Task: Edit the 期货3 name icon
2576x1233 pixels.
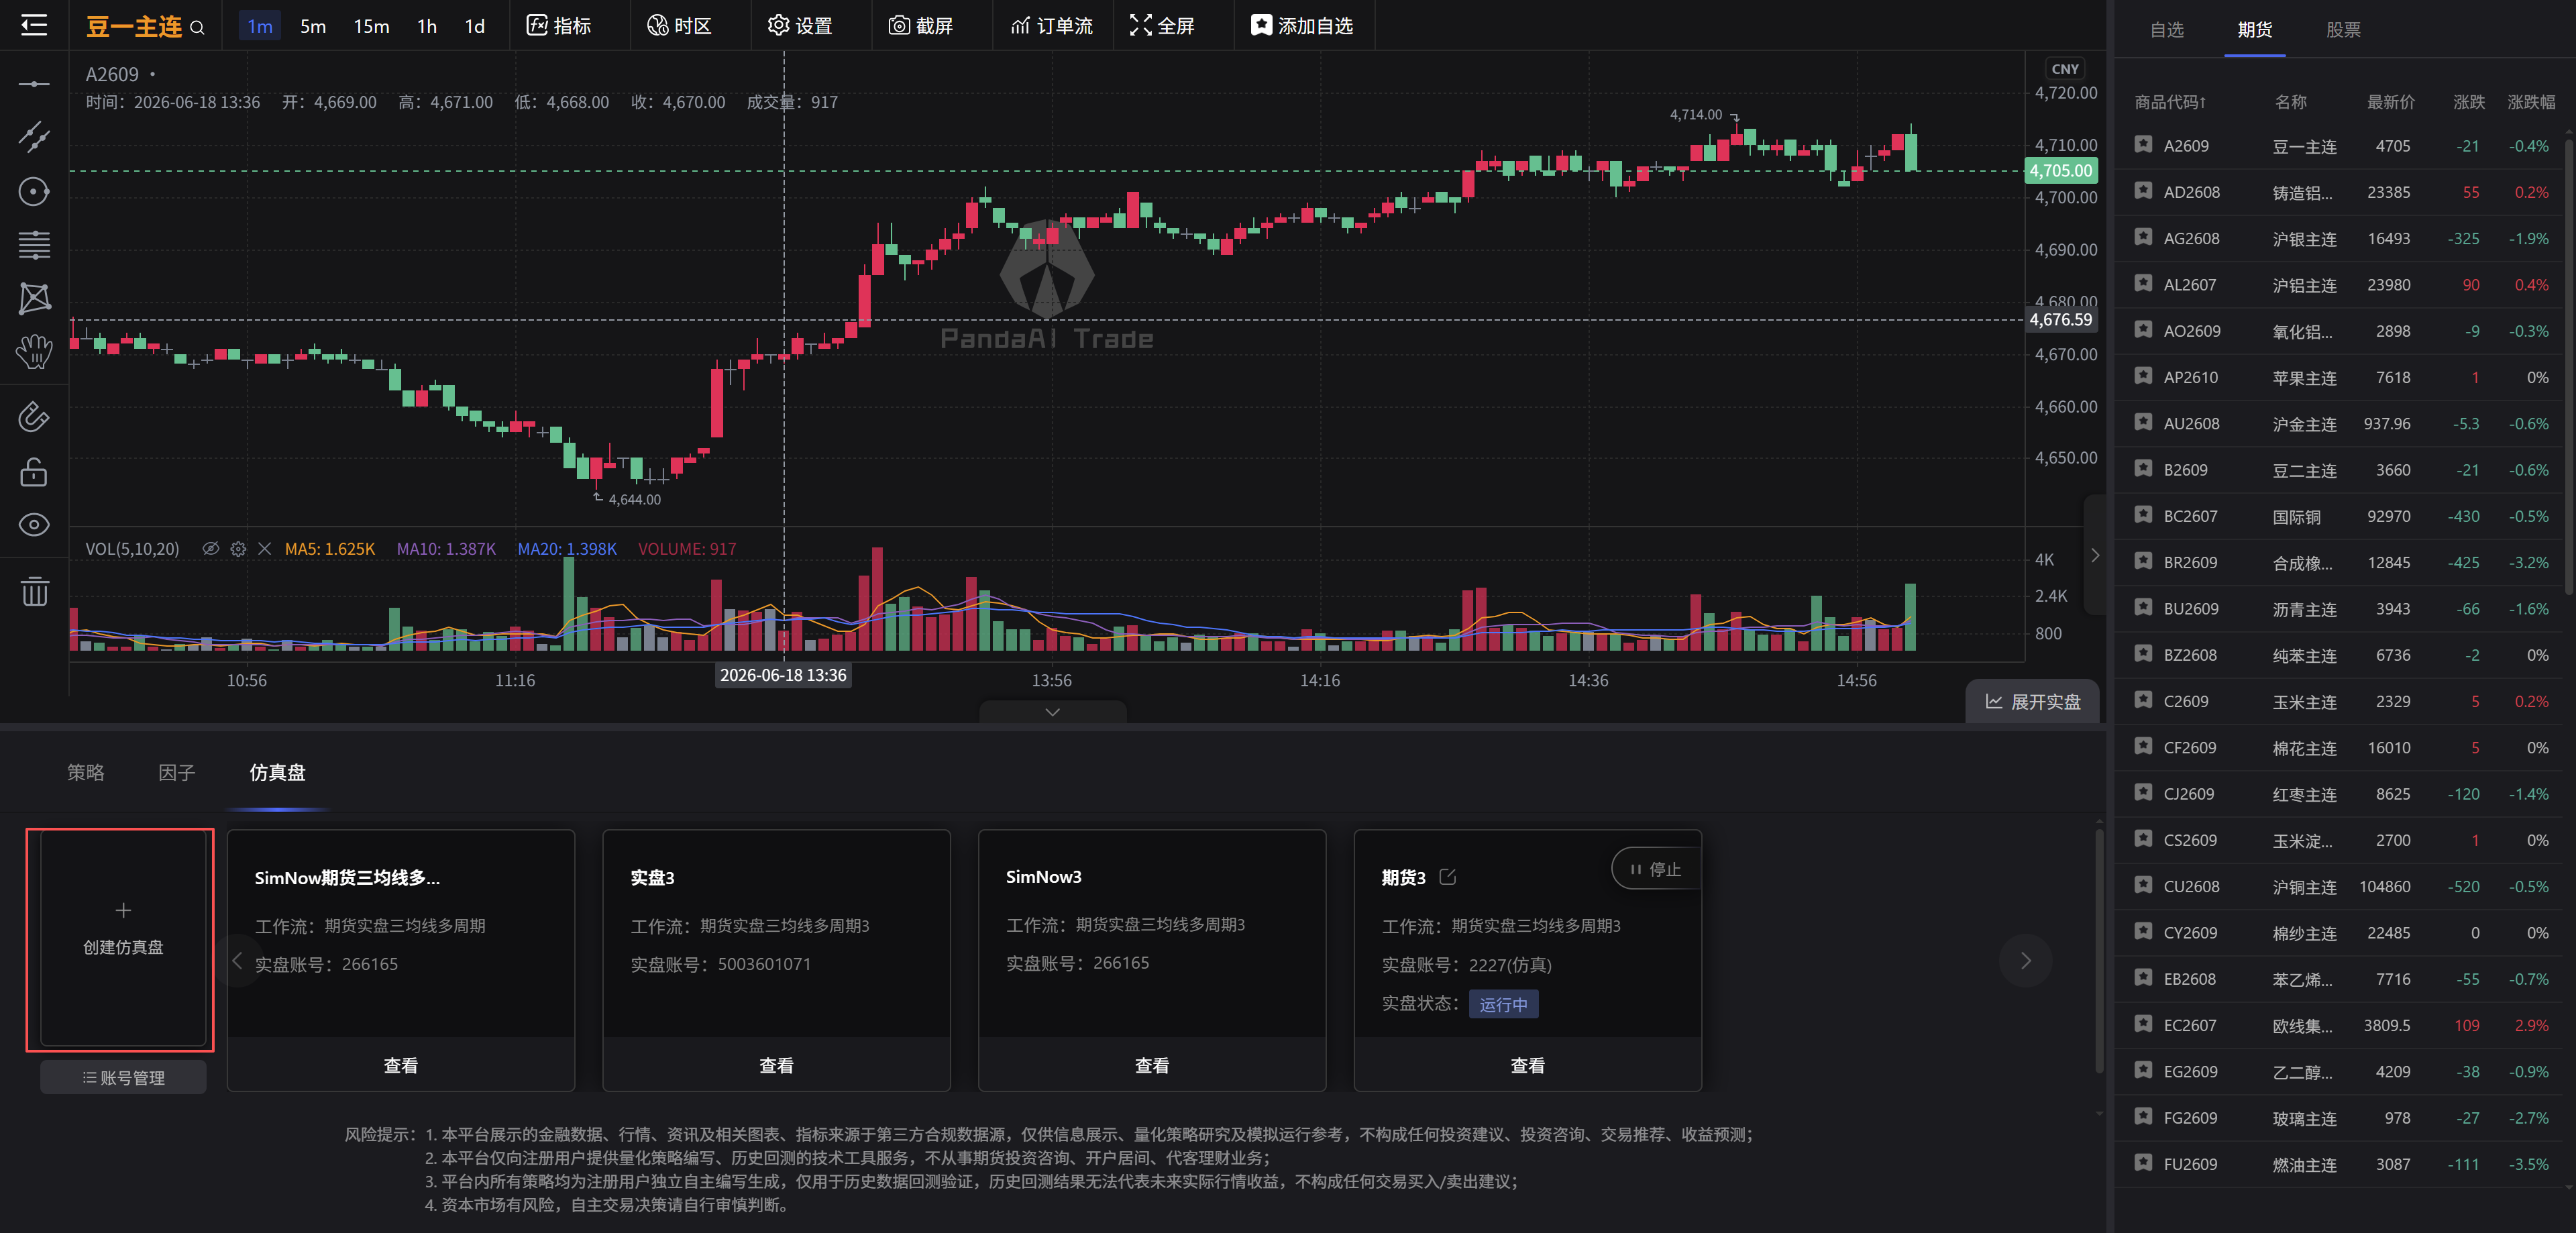Action: click(x=1447, y=877)
